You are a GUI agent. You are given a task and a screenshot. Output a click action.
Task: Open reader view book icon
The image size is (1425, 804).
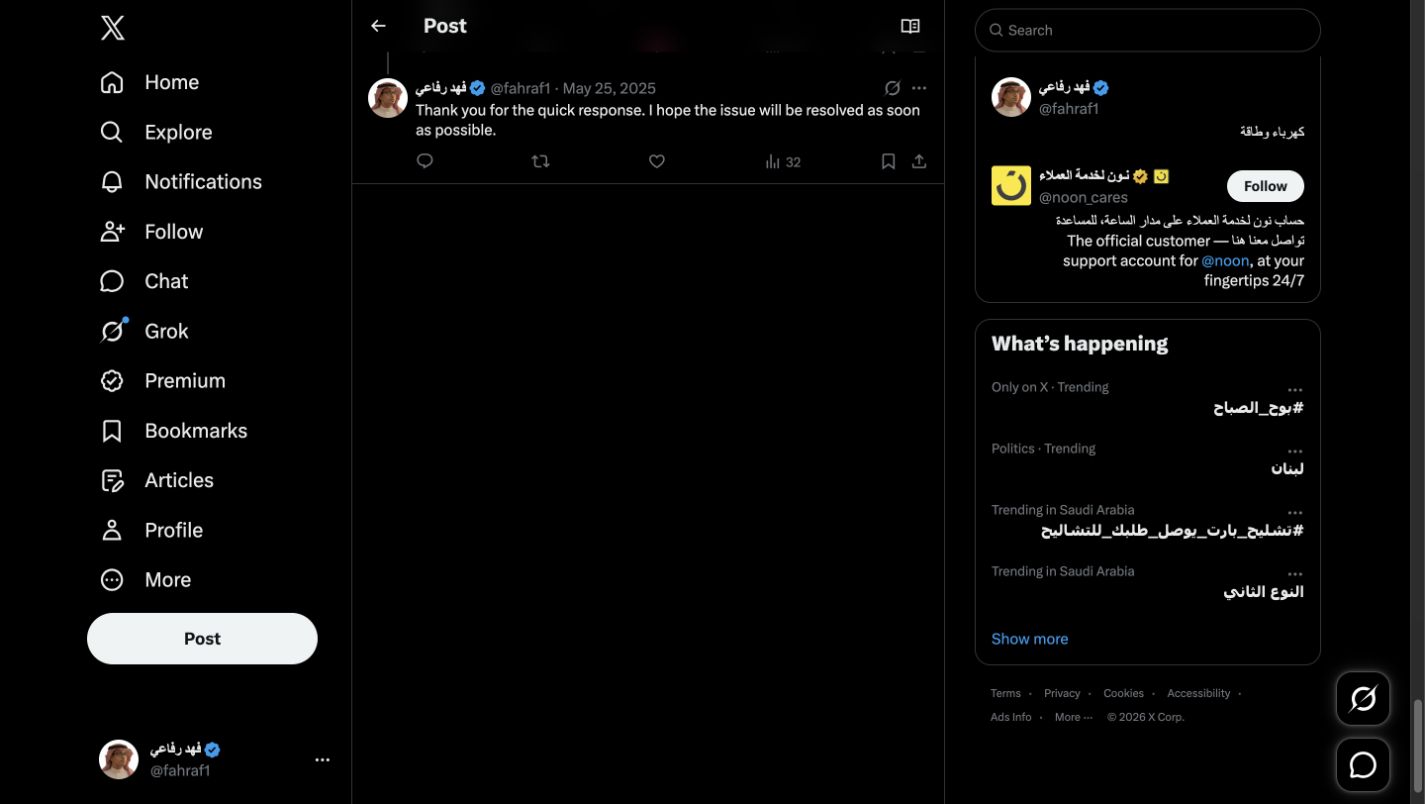[x=910, y=26]
